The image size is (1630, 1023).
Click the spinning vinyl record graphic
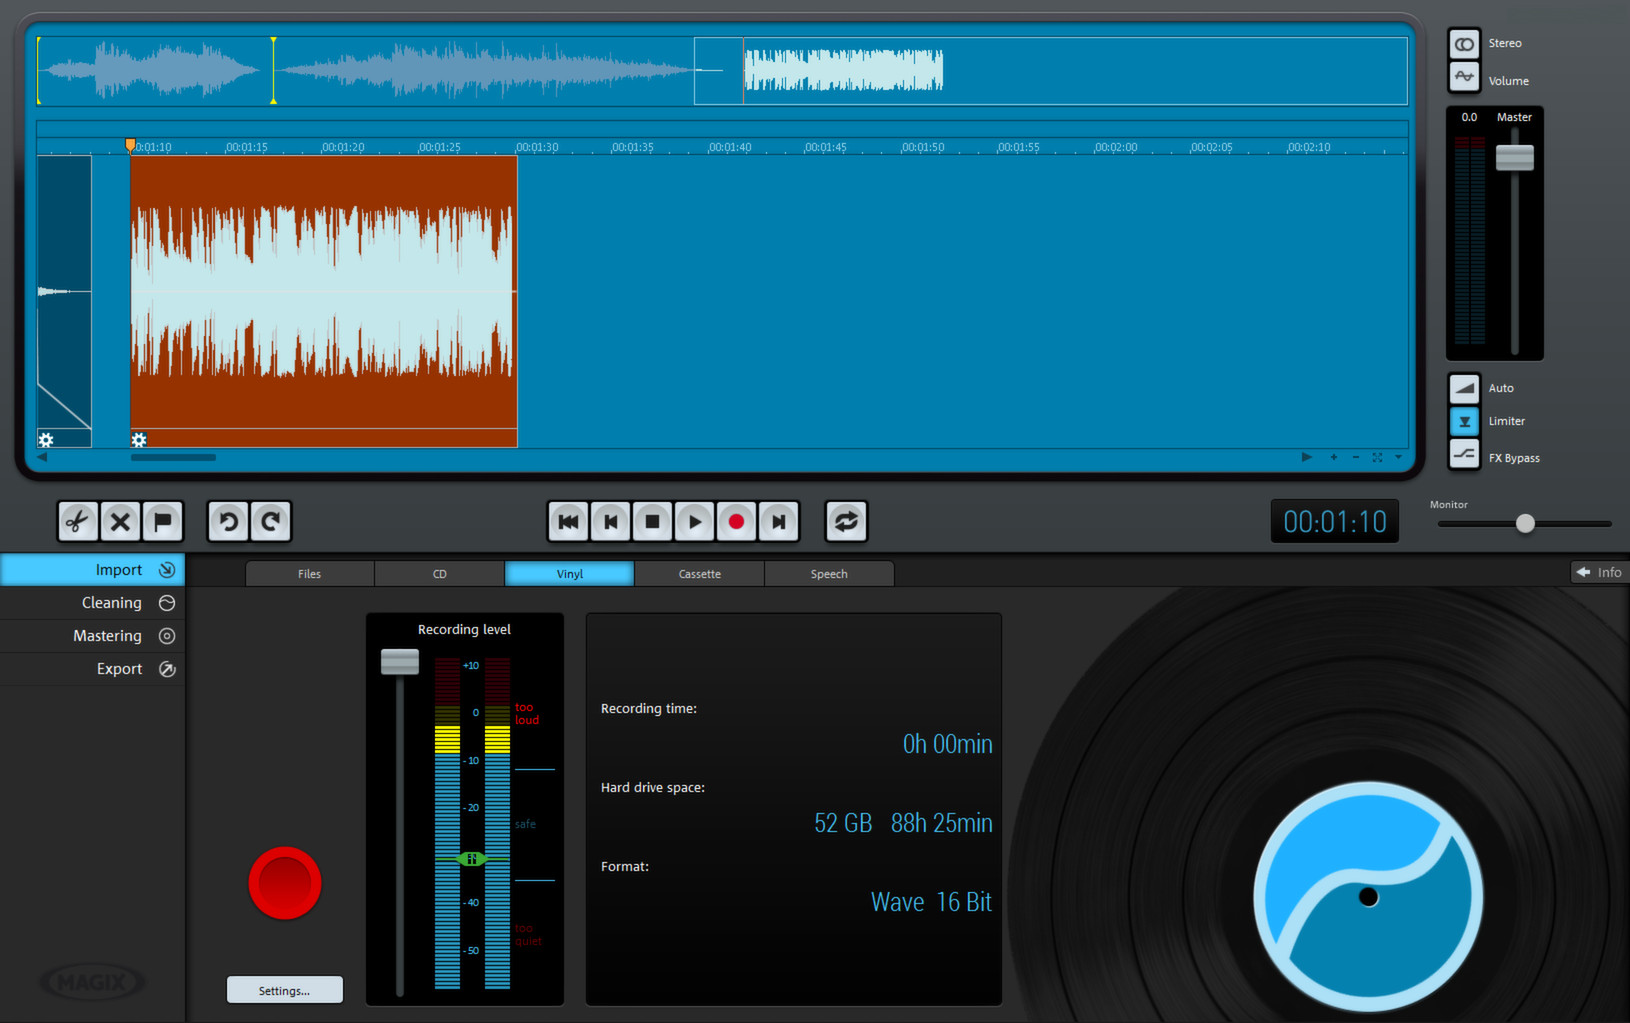coord(1368,896)
